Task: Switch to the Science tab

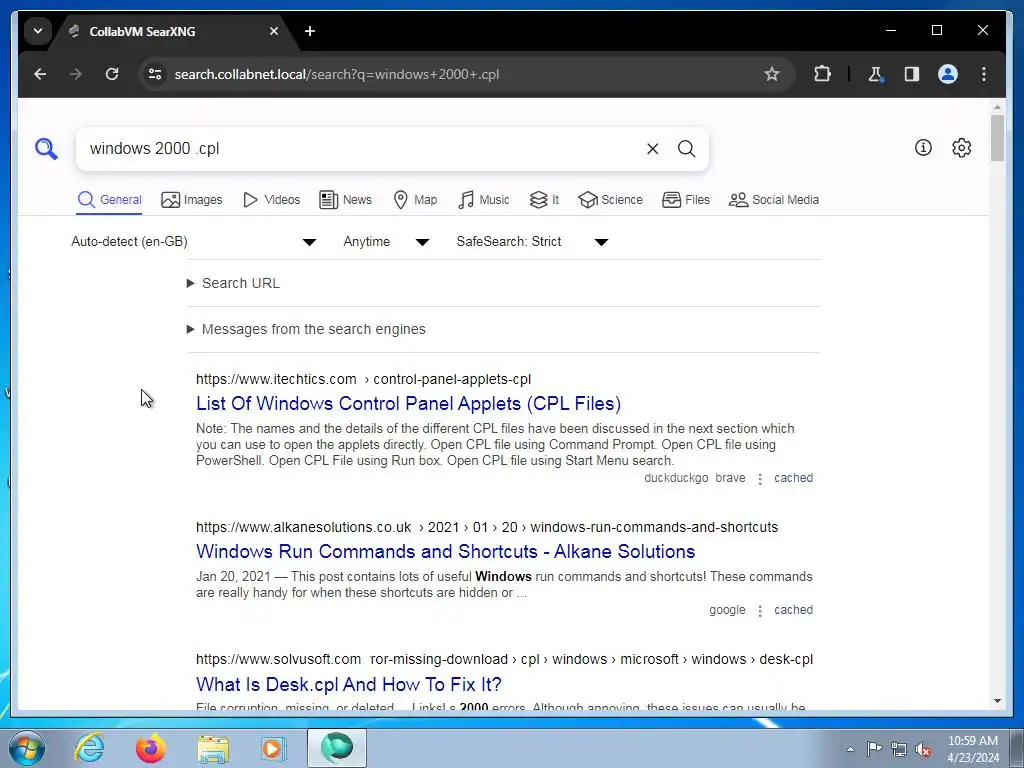Action: (610, 200)
